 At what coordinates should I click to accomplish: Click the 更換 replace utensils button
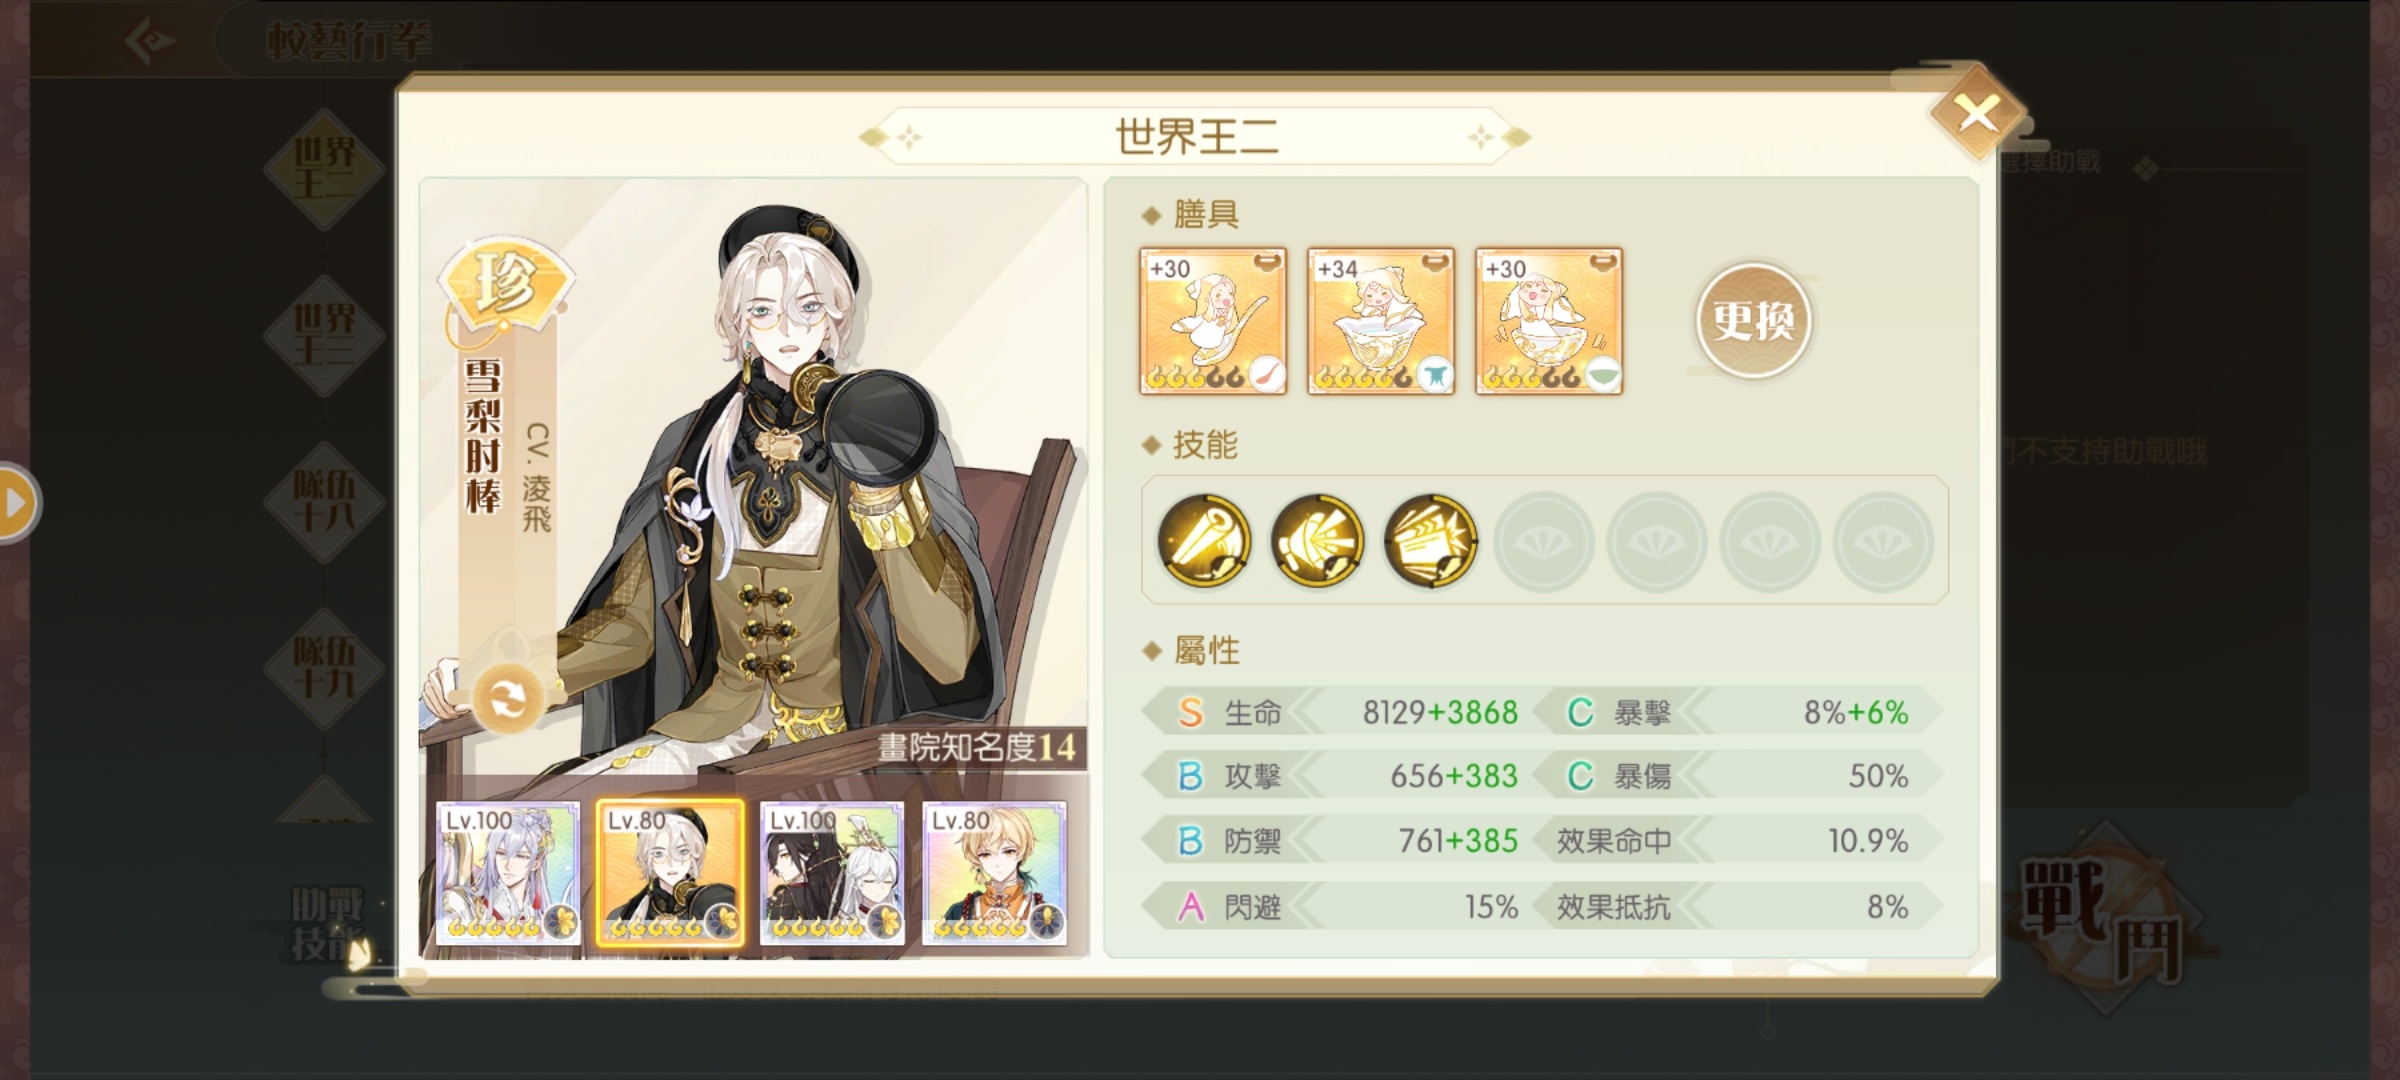coord(1753,321)
